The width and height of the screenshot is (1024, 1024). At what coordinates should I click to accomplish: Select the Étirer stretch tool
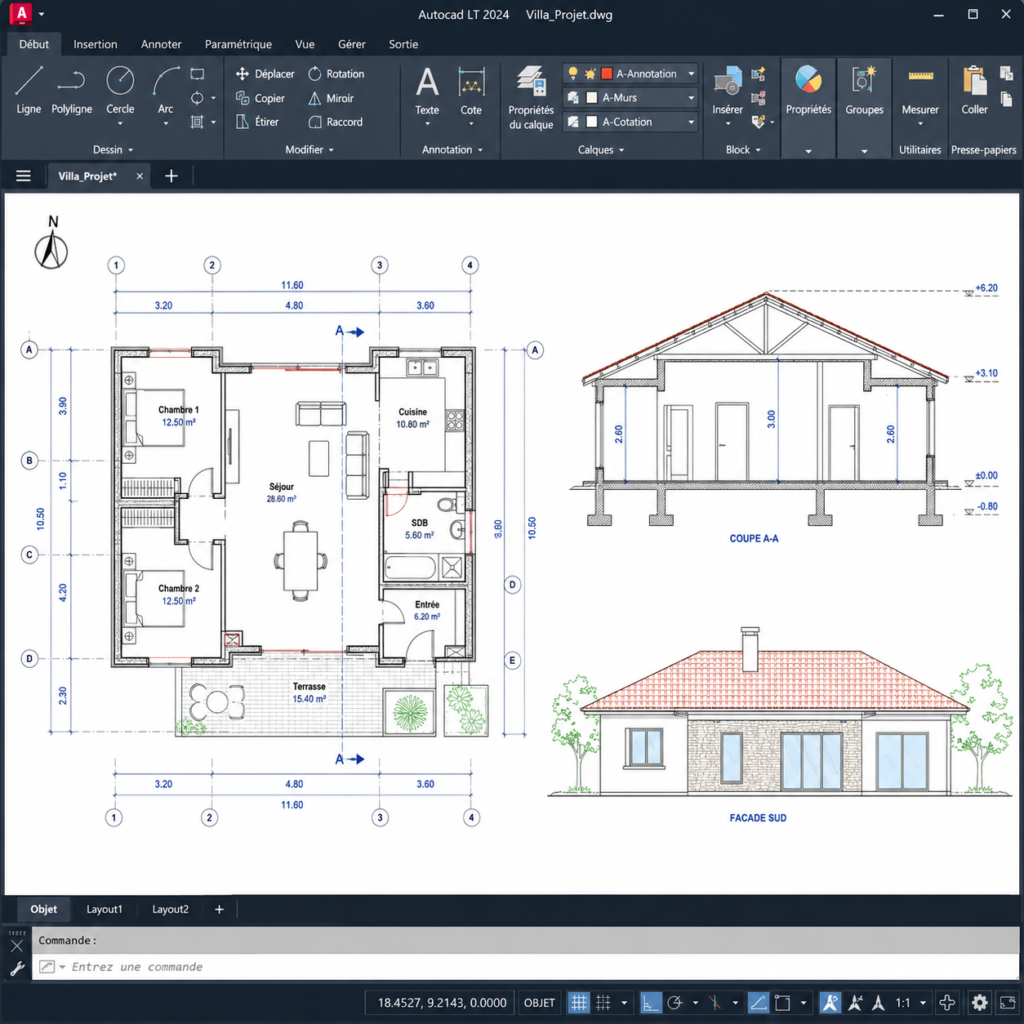click(x=257, y=121)
